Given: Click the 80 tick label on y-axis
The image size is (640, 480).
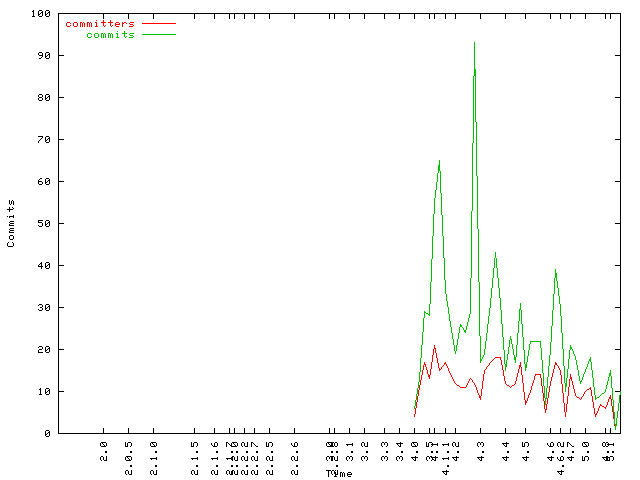Looking at the screenshot, I should click(x=44, y=97).
